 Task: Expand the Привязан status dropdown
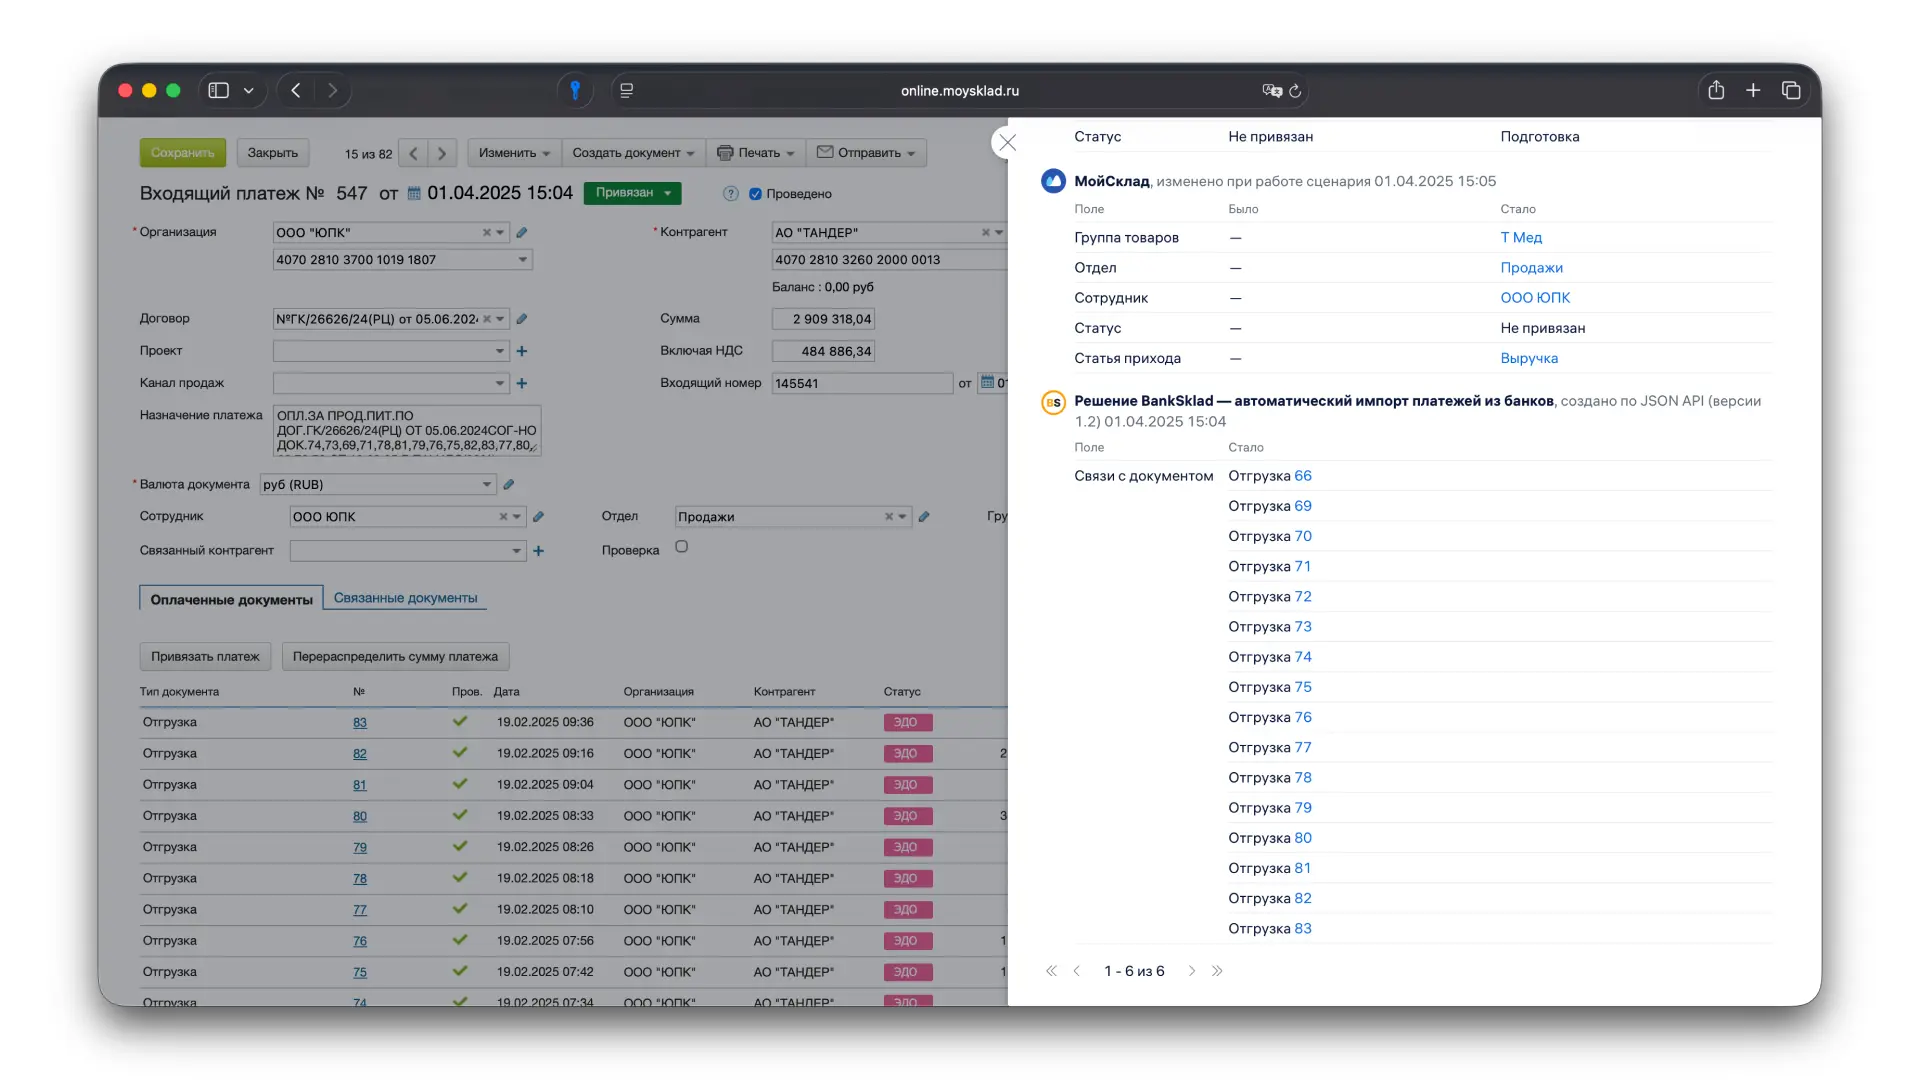632,193
